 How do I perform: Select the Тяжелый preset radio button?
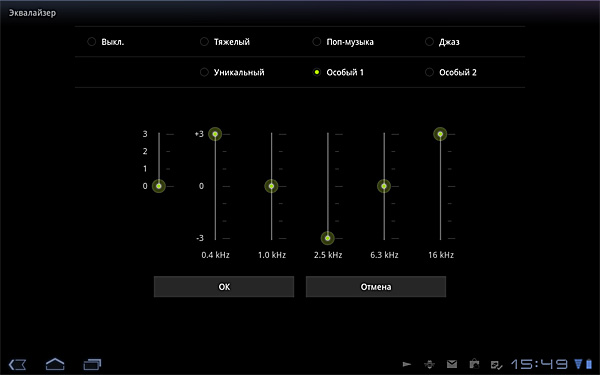point(225,42)
